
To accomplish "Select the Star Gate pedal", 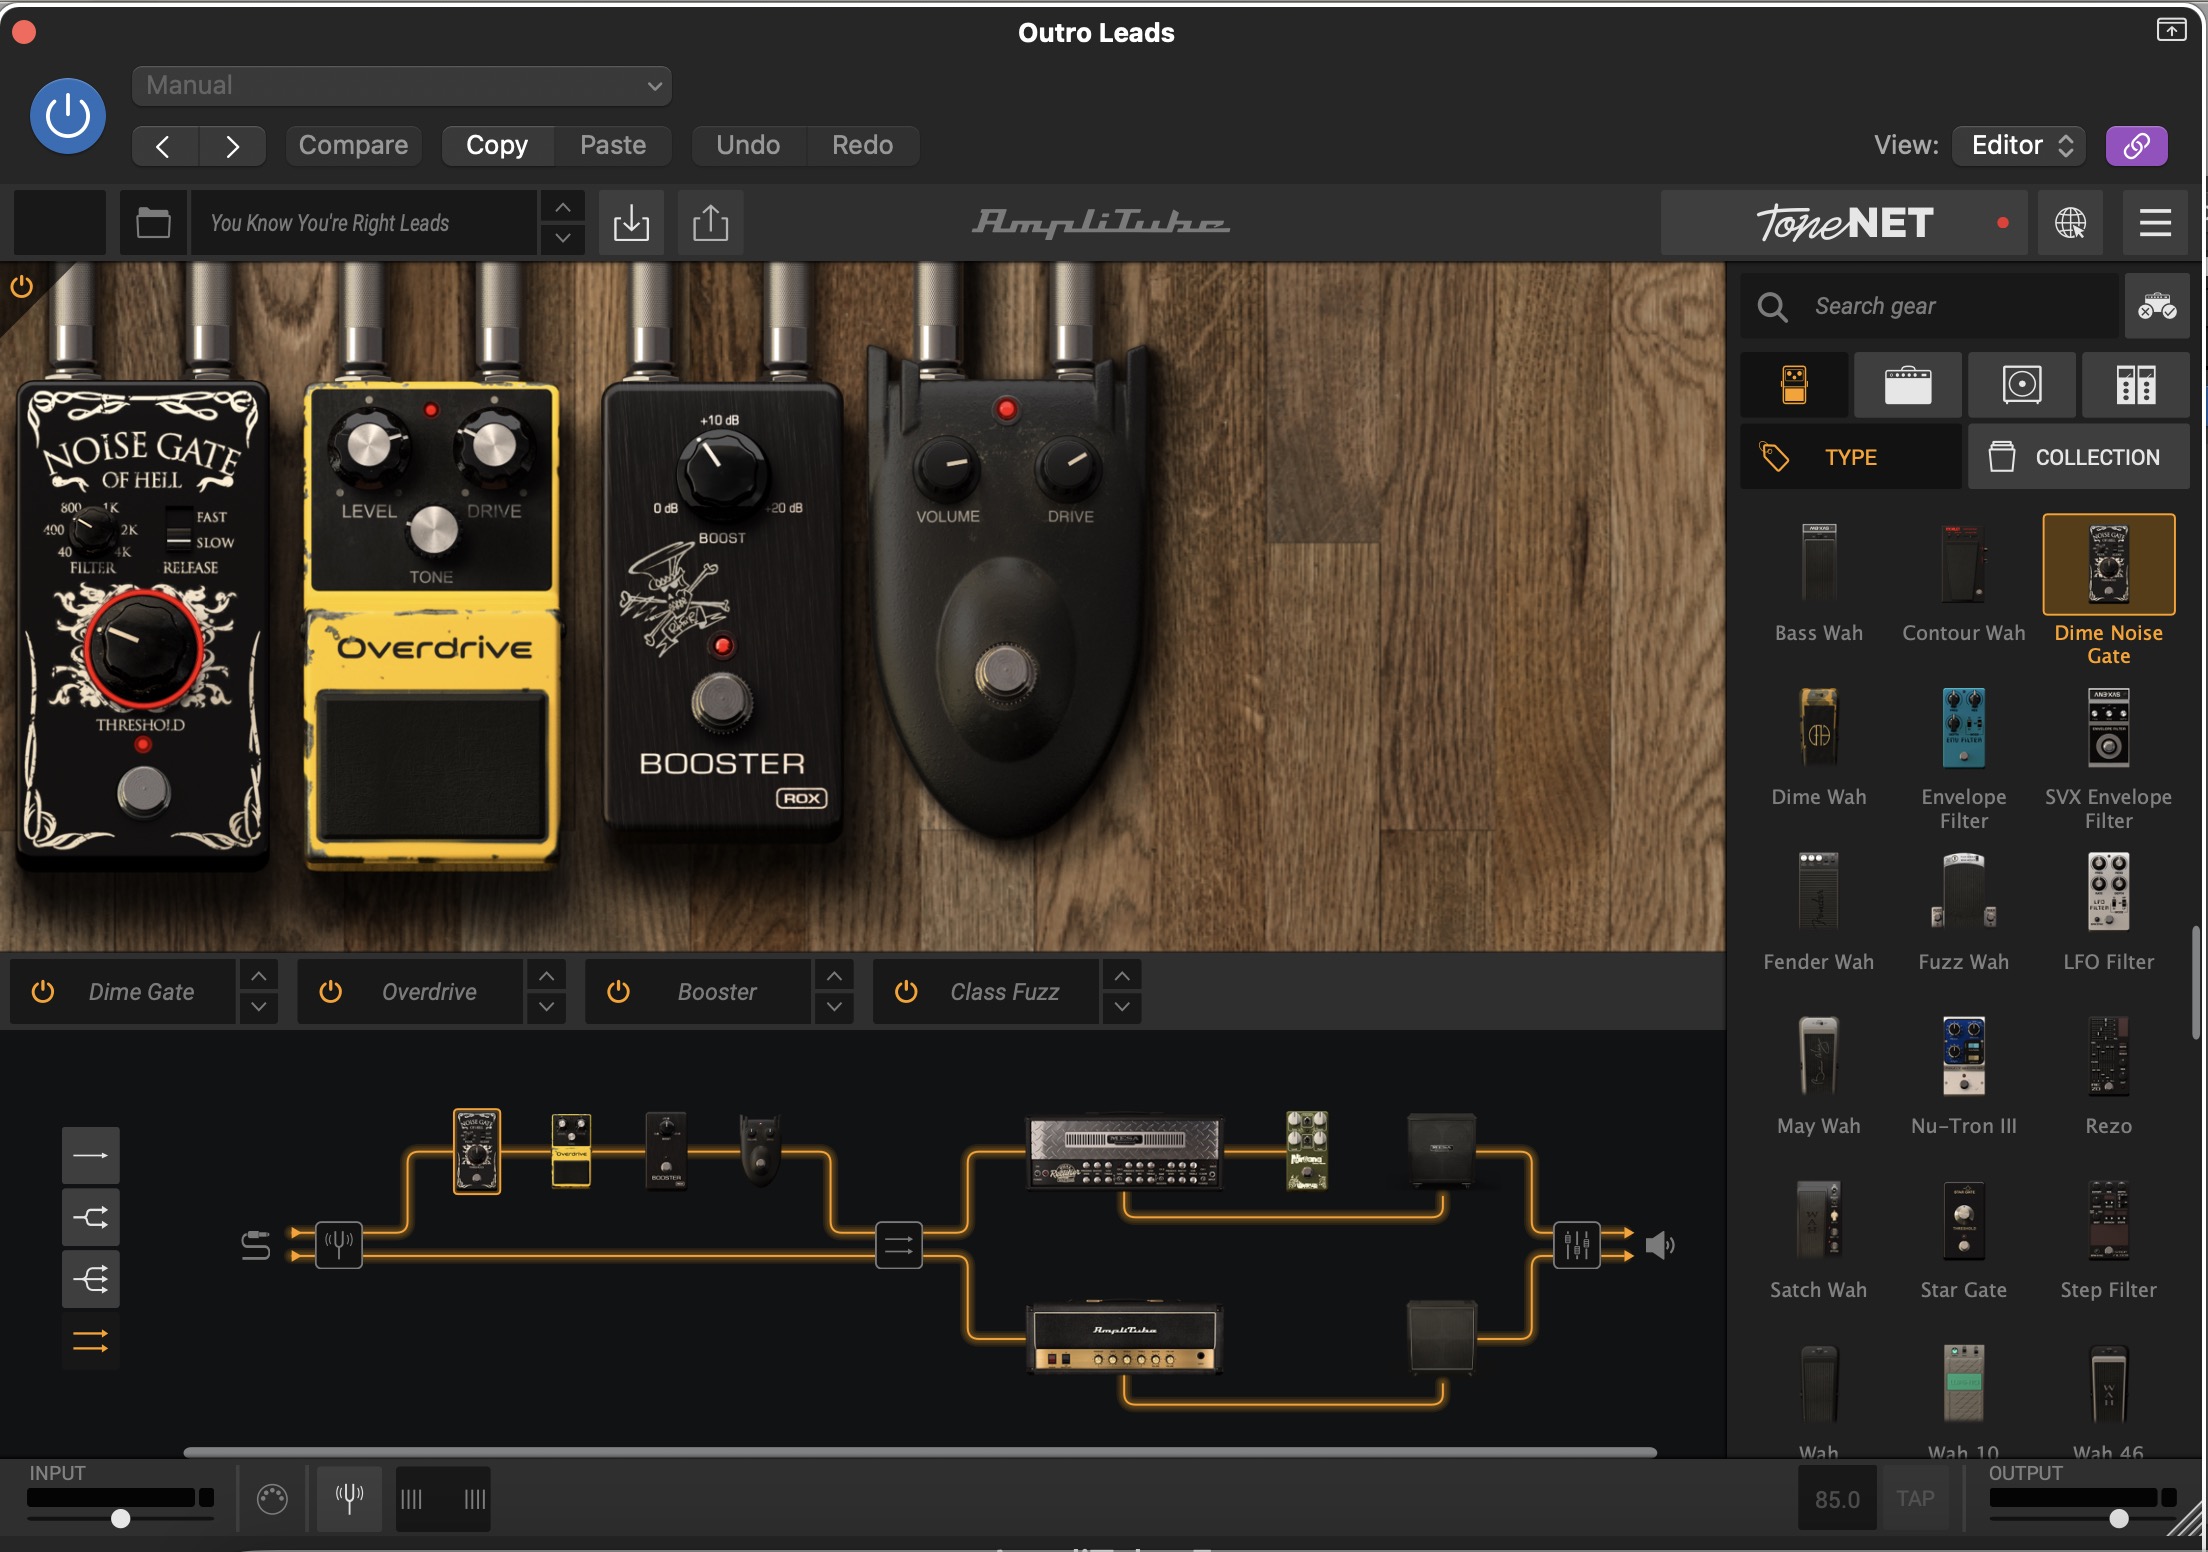I will pos(1964,1239).
